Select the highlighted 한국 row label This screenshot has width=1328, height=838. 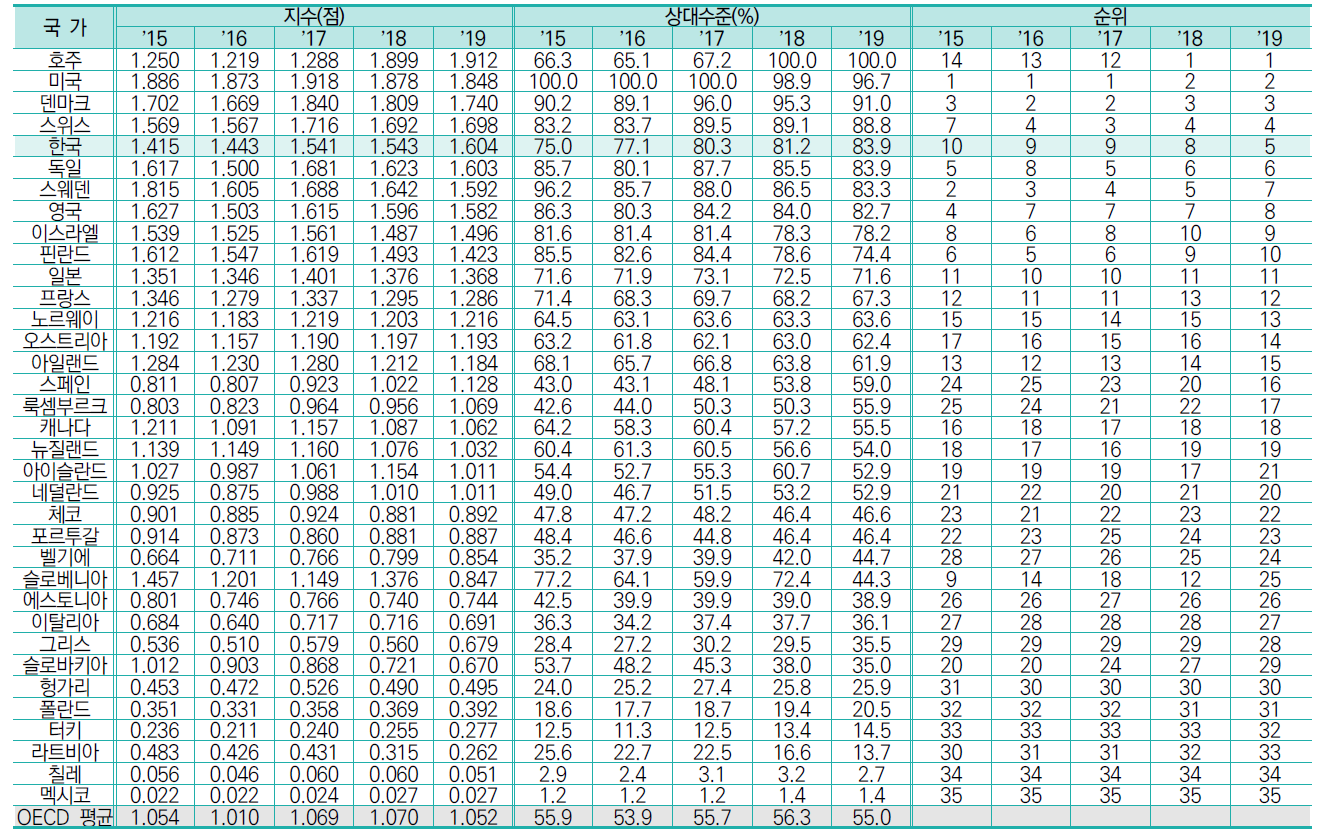point(65,145)
